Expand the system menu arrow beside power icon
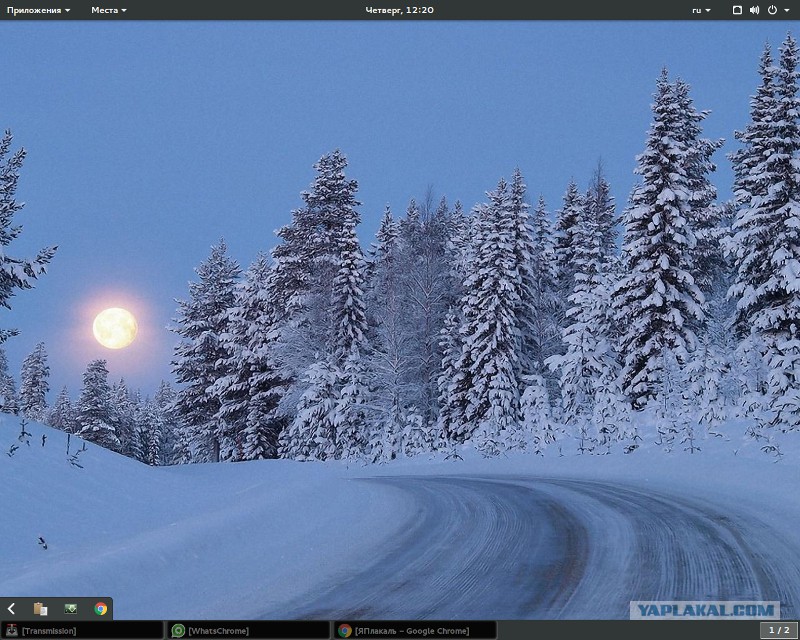Image resolution: width=800 pixels, height=640 pixels. [x=785, y=10]
